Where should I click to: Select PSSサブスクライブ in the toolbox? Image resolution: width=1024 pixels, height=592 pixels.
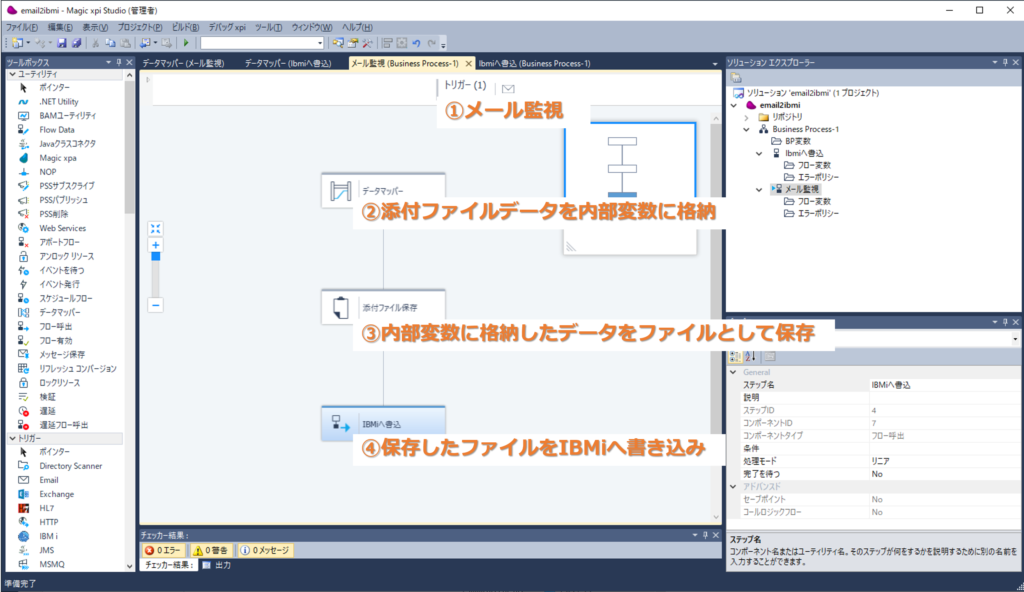(66, 186)
